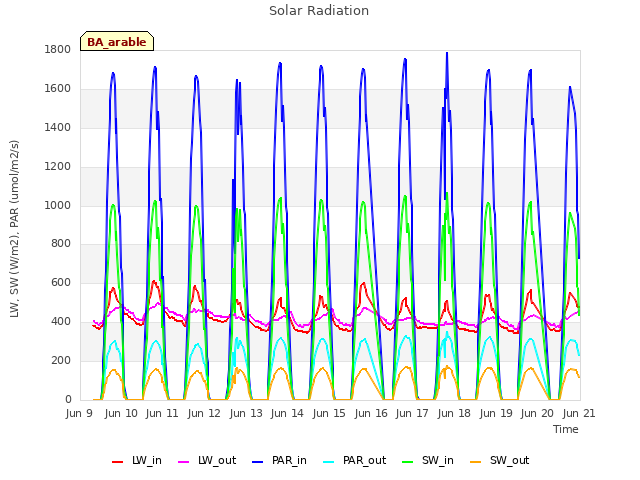This screenshot has height=480, width=640.
Task: Click the 600 y-axis tick label
Action: [x=61, y=283]
